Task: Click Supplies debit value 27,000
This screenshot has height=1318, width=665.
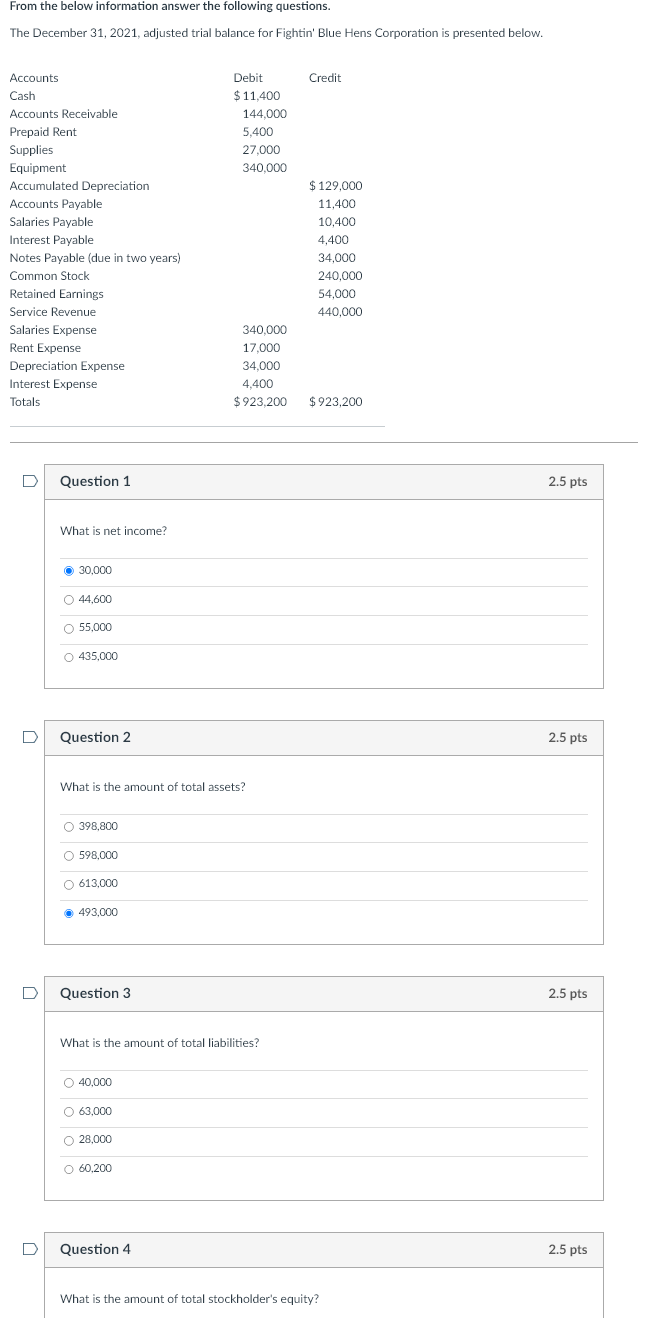Action: click(261, 150)
